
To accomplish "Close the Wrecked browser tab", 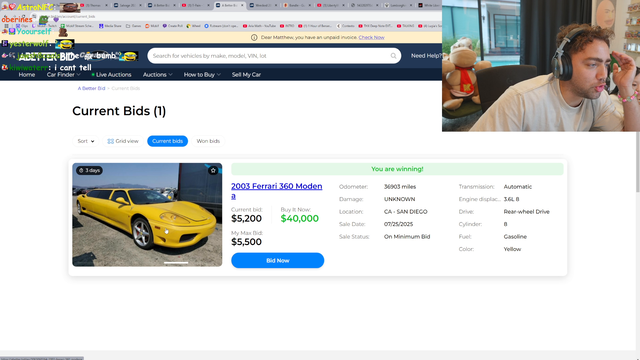I will click(275, 5).
